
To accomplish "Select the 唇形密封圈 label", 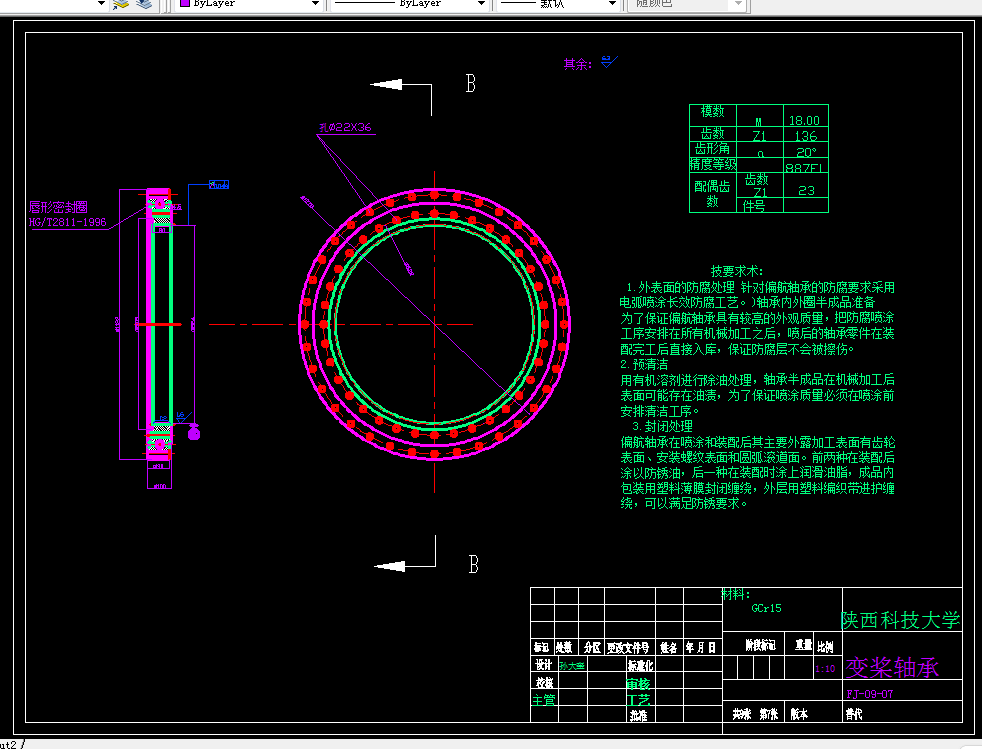I will coord(58,207).
